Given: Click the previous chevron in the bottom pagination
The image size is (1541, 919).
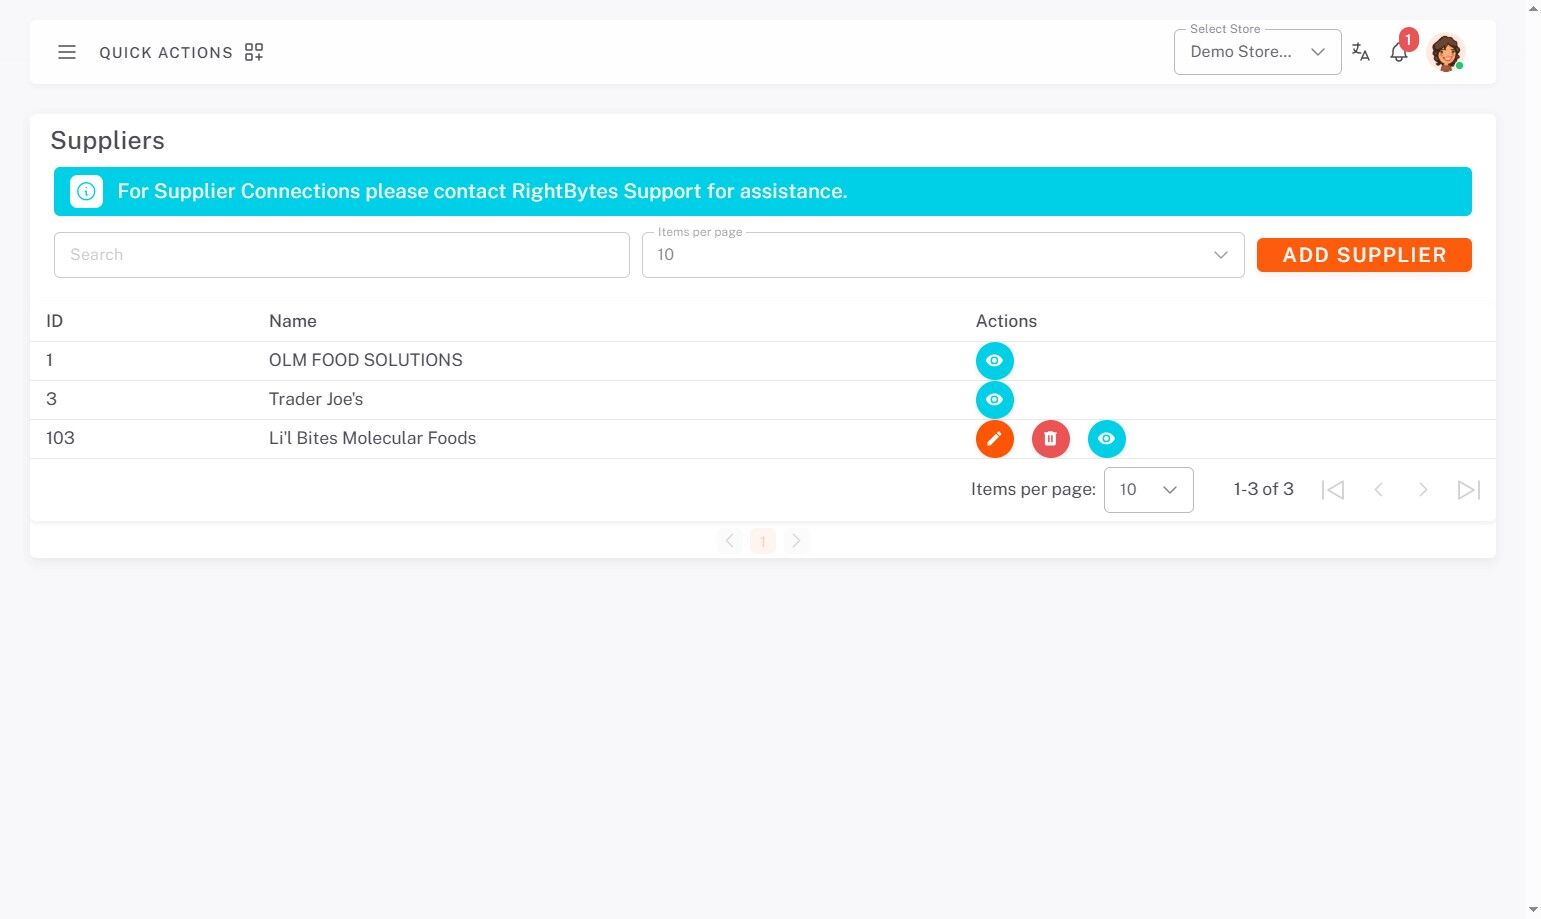Looking at the screenshot, I should point(730,541).
